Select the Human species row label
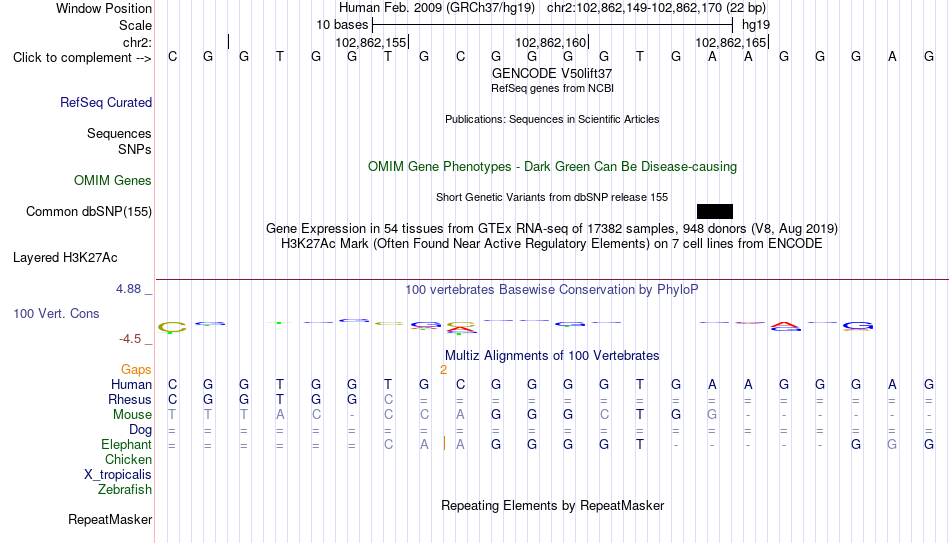 pos(131,385)
